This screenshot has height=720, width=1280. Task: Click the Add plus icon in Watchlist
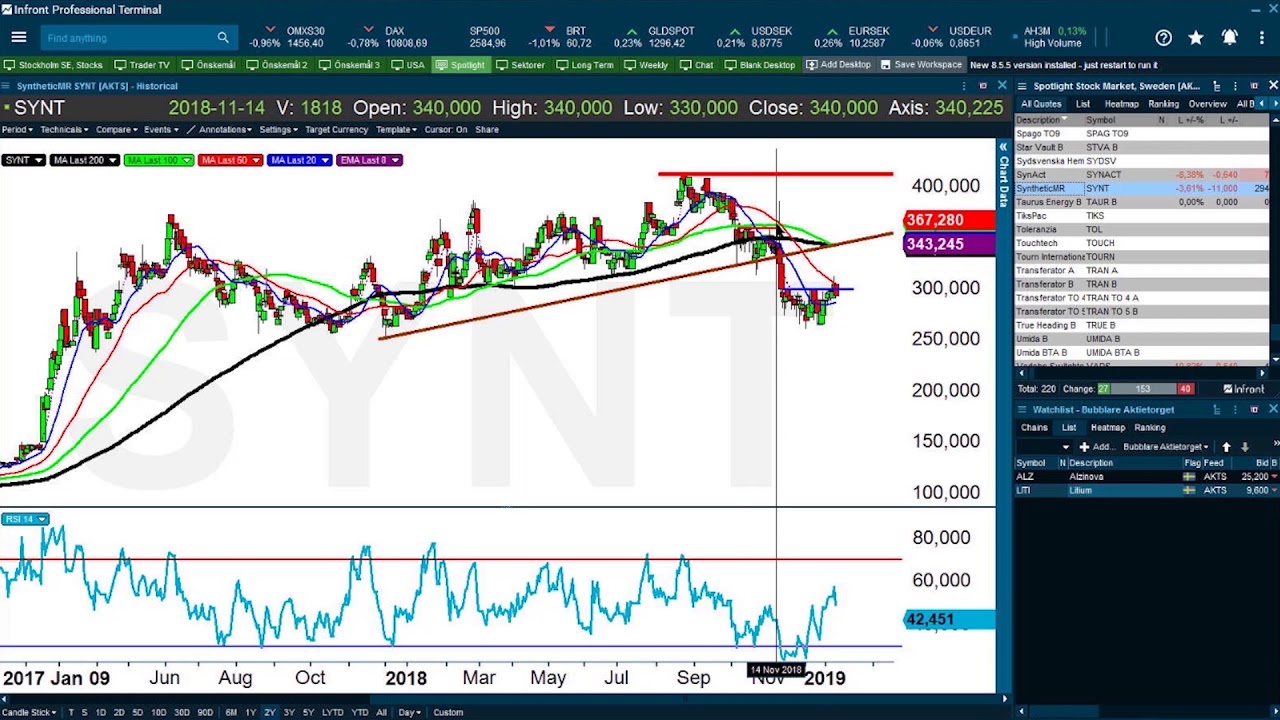pos(1084,447)
